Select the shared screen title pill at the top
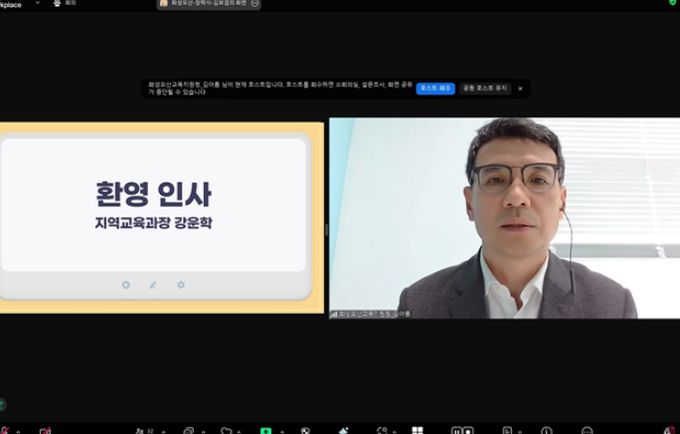Image resolution: width=680 pixels, height=434 pixels. [x=205, y=4]
